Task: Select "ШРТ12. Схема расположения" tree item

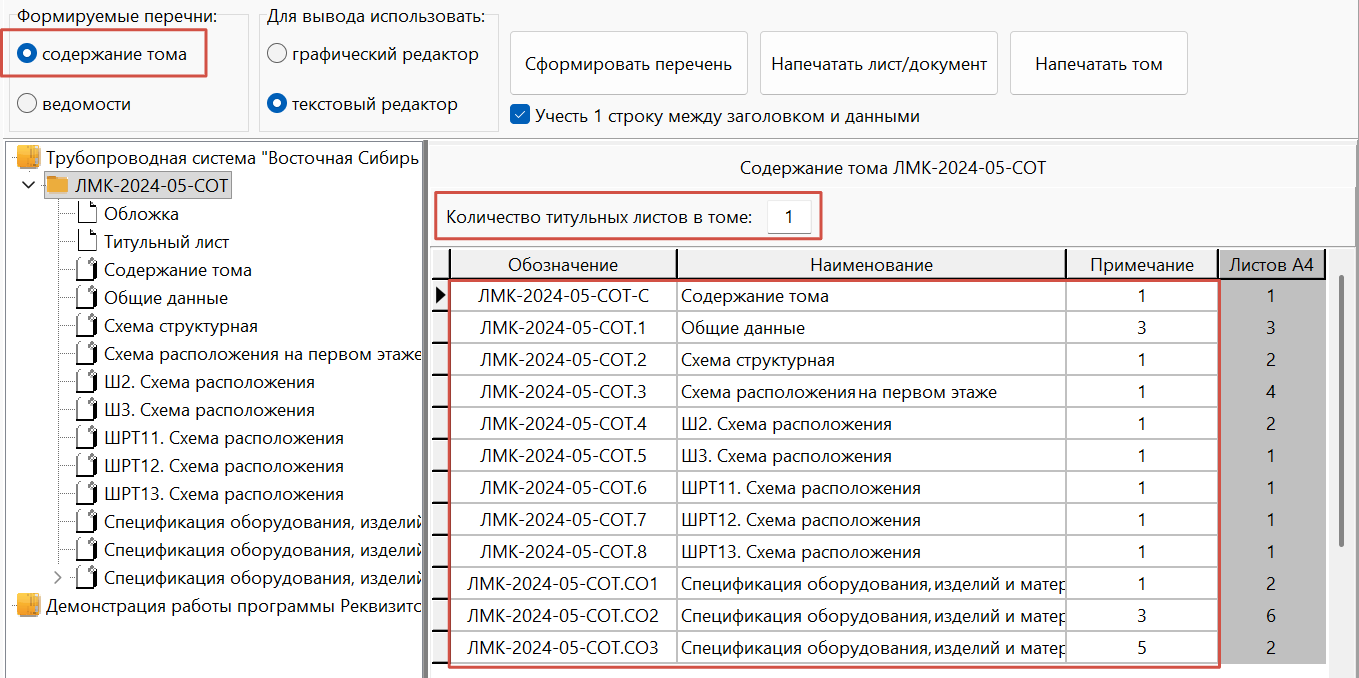Action: [224, 466]
